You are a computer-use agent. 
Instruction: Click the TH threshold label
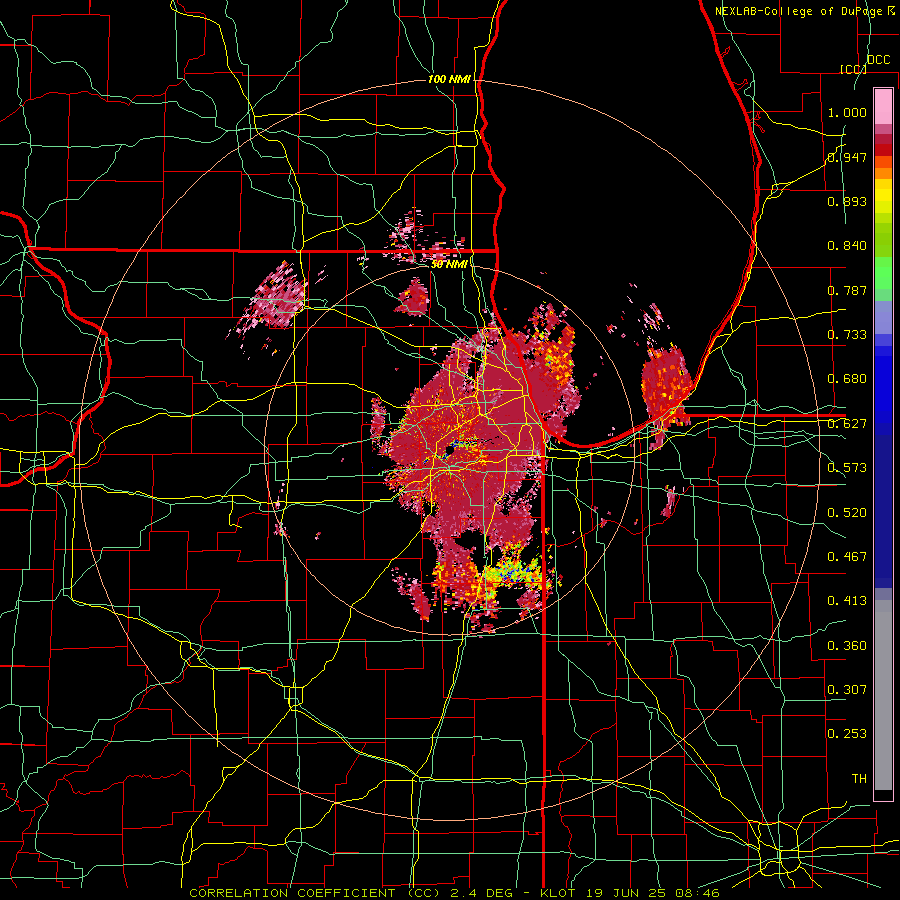(859, 778)
